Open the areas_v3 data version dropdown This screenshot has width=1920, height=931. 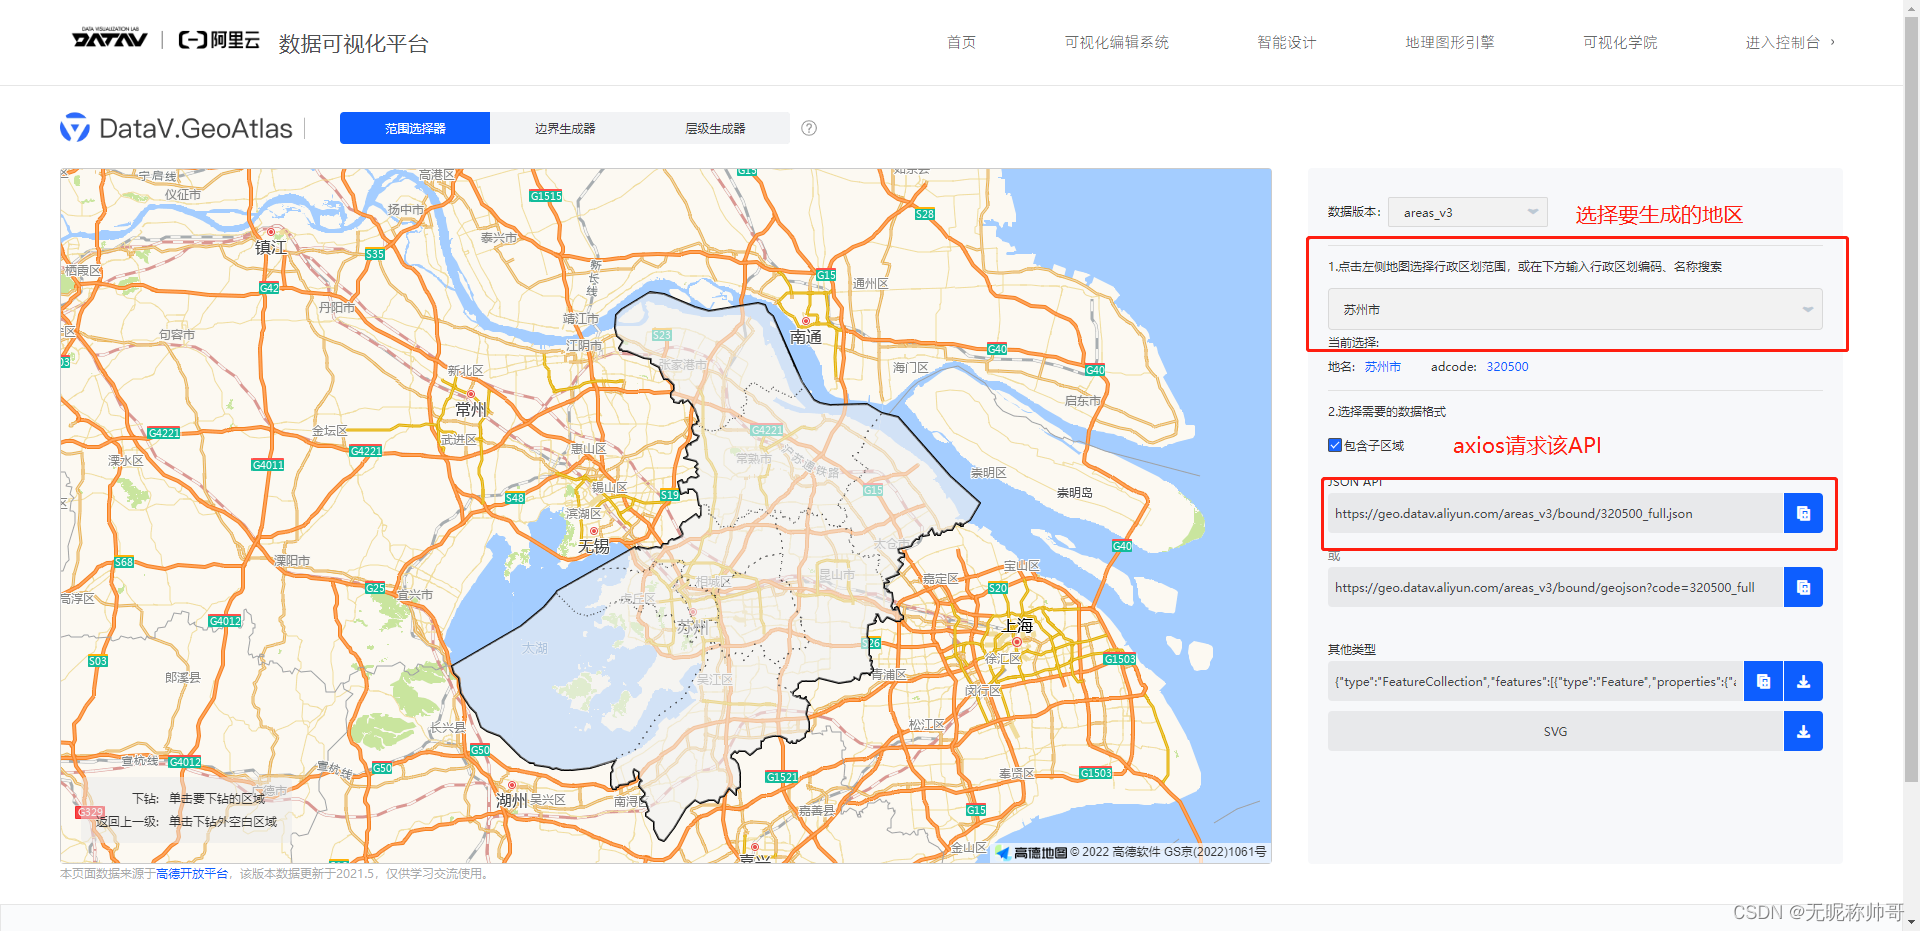(1467, 212)
